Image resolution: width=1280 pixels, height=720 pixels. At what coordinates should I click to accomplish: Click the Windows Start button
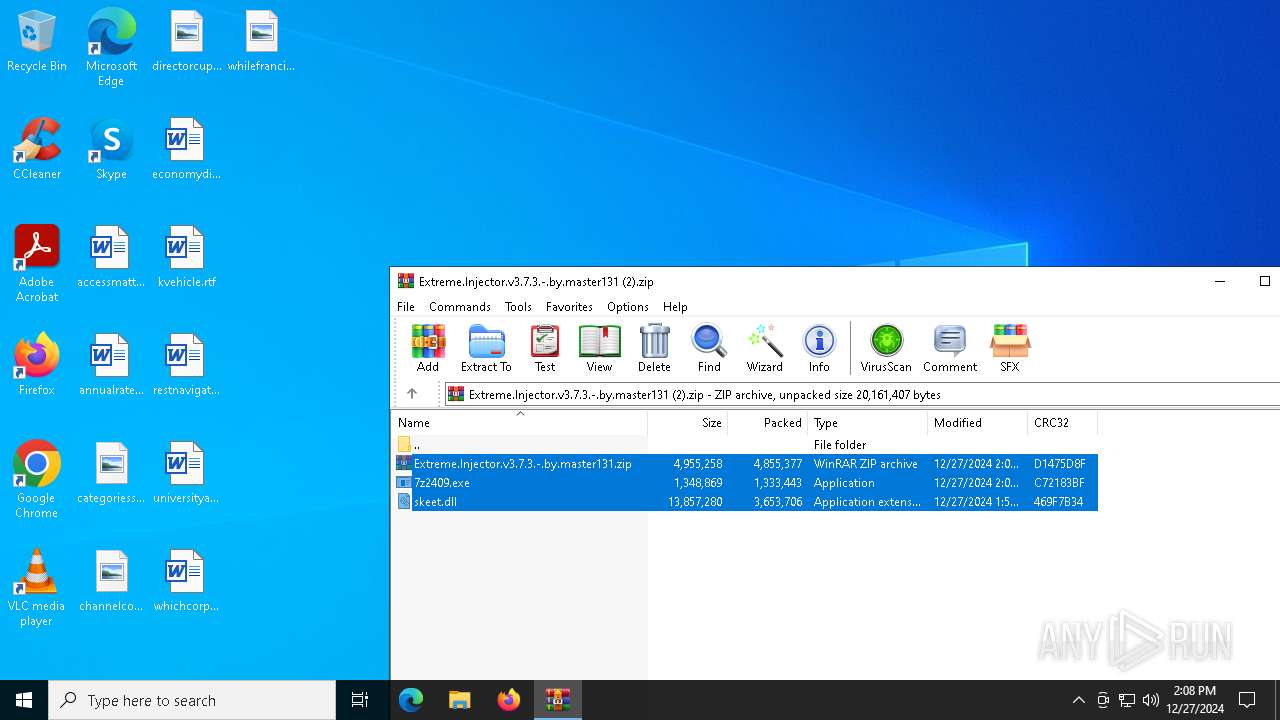[x=24, y=700]
